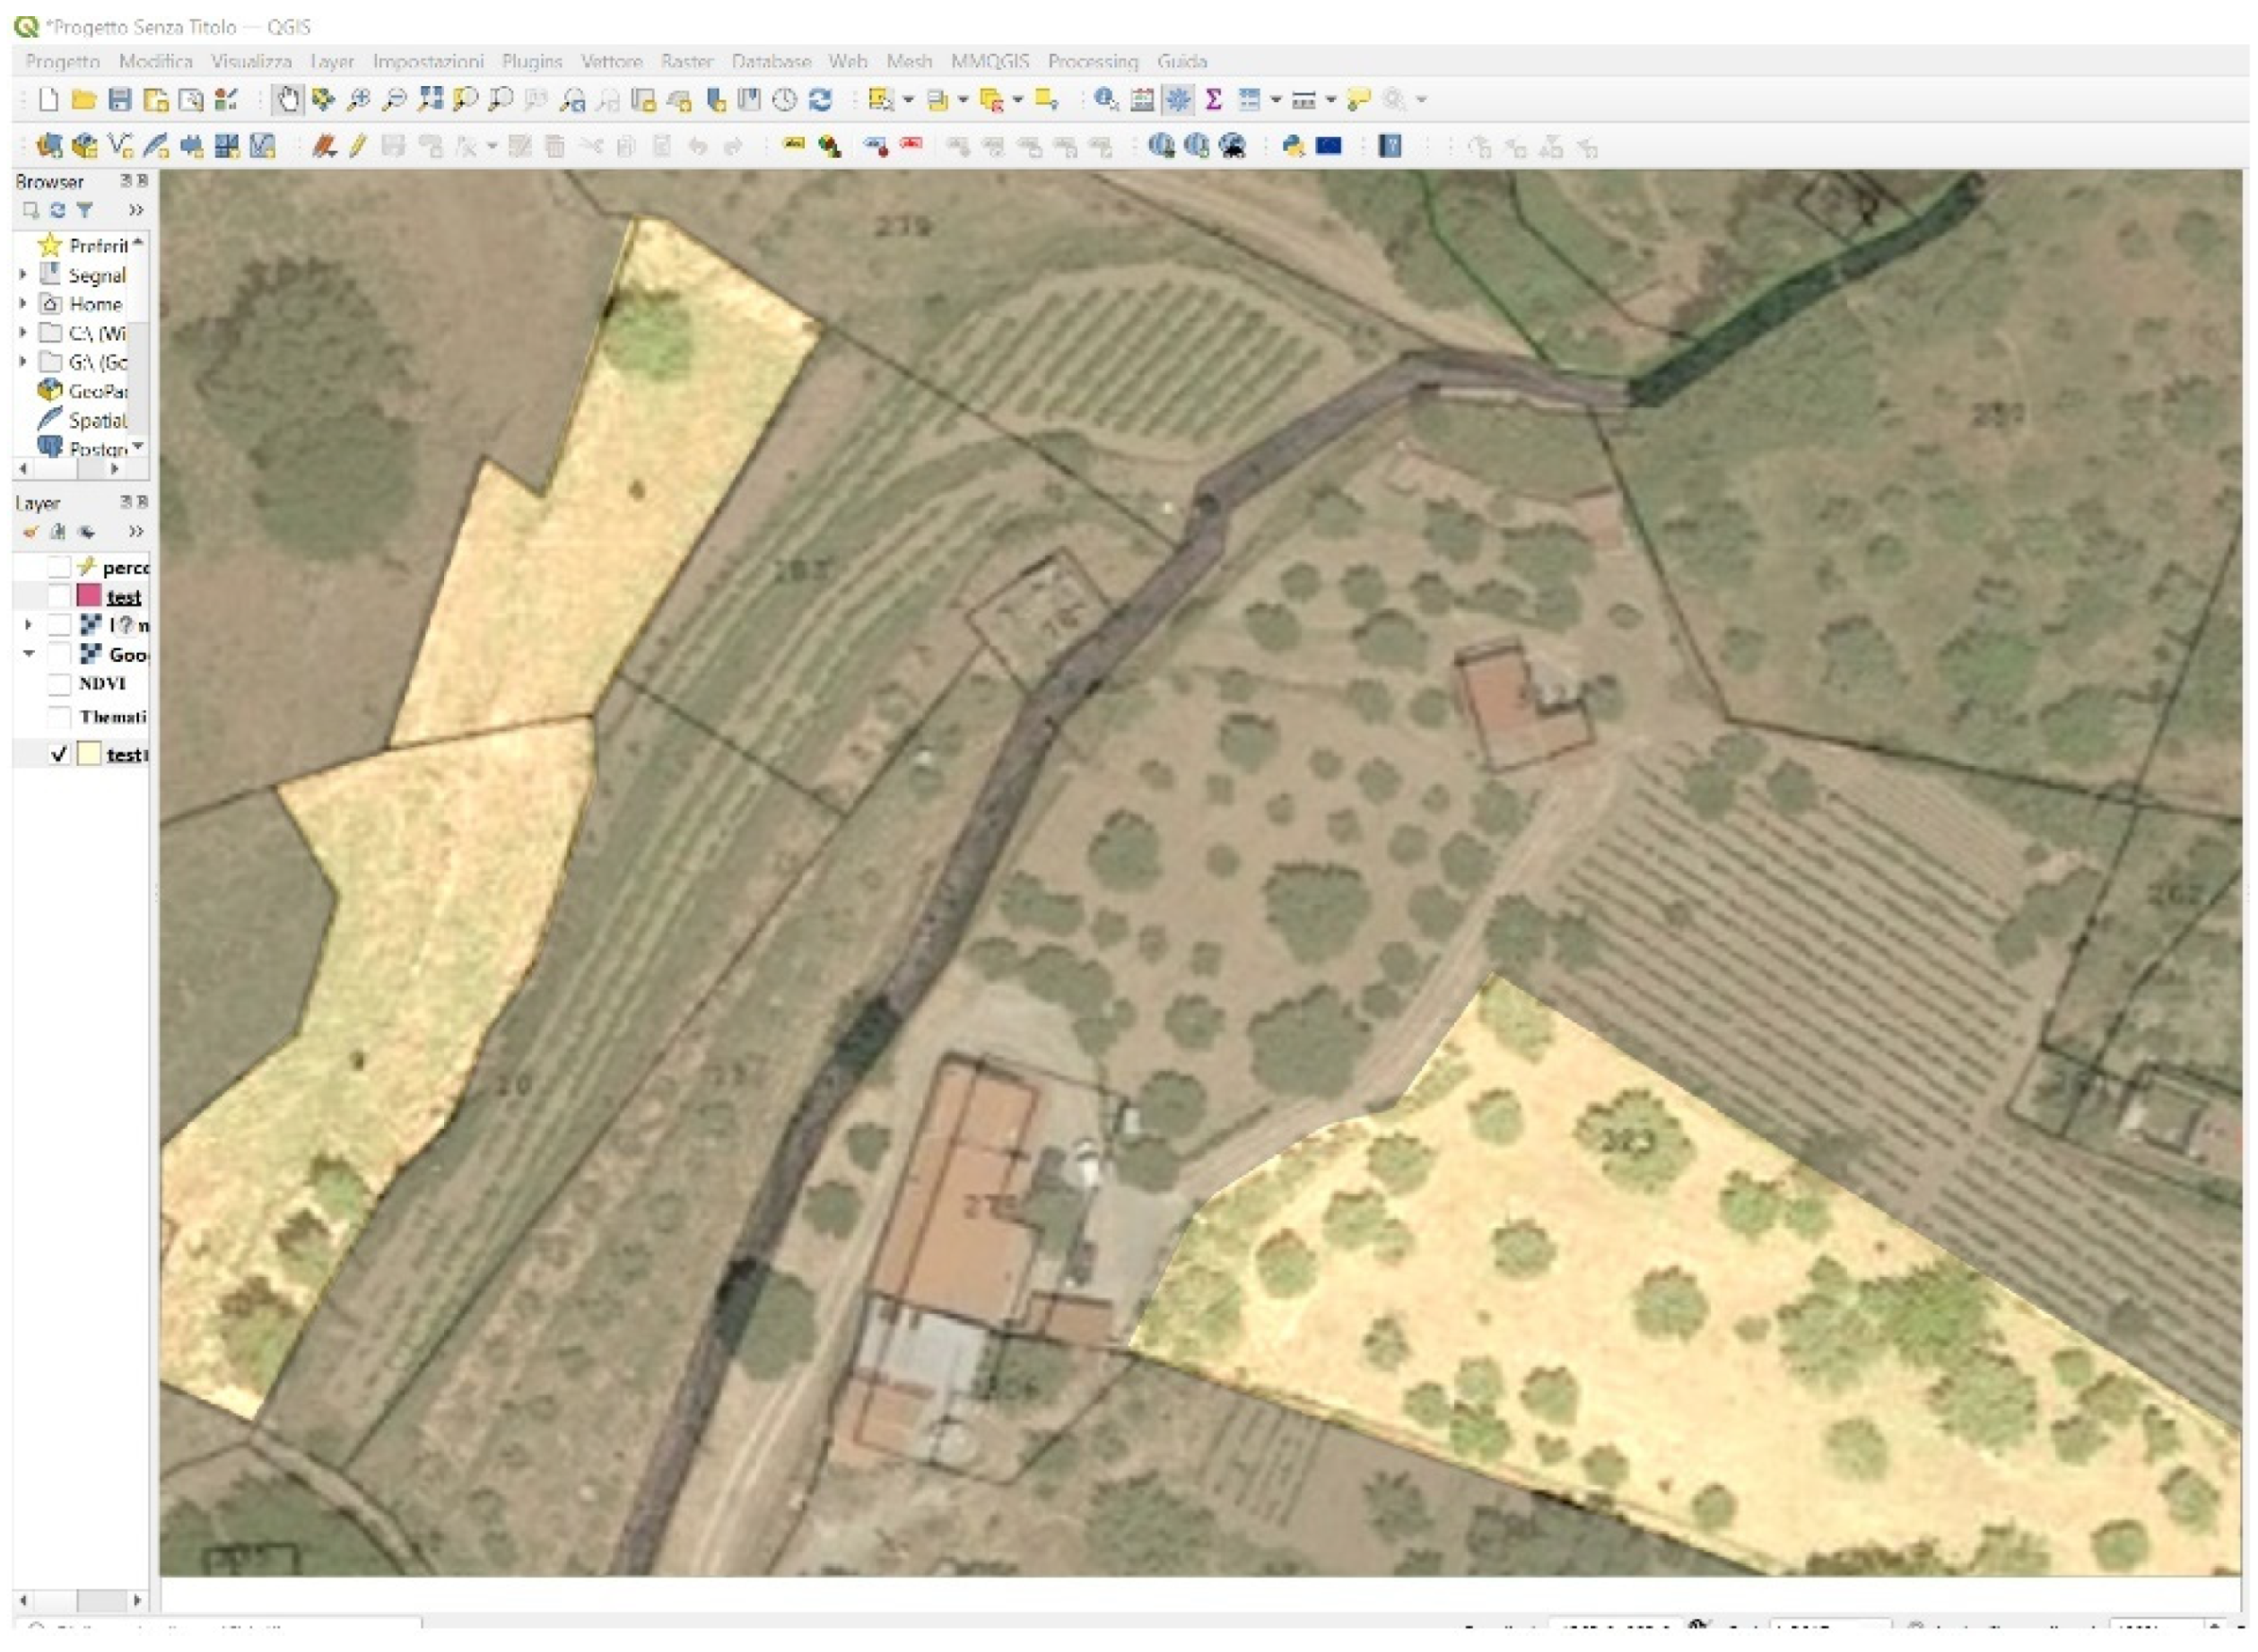Screen dimensions: 2258x1652
Task: Open the Processing menu
Action: point(1092,61)
